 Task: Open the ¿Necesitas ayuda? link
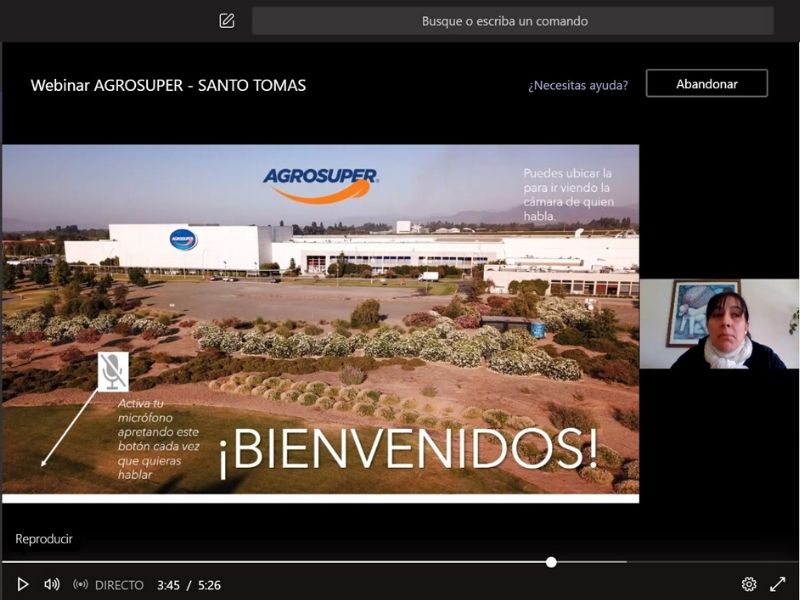(578, 85)
